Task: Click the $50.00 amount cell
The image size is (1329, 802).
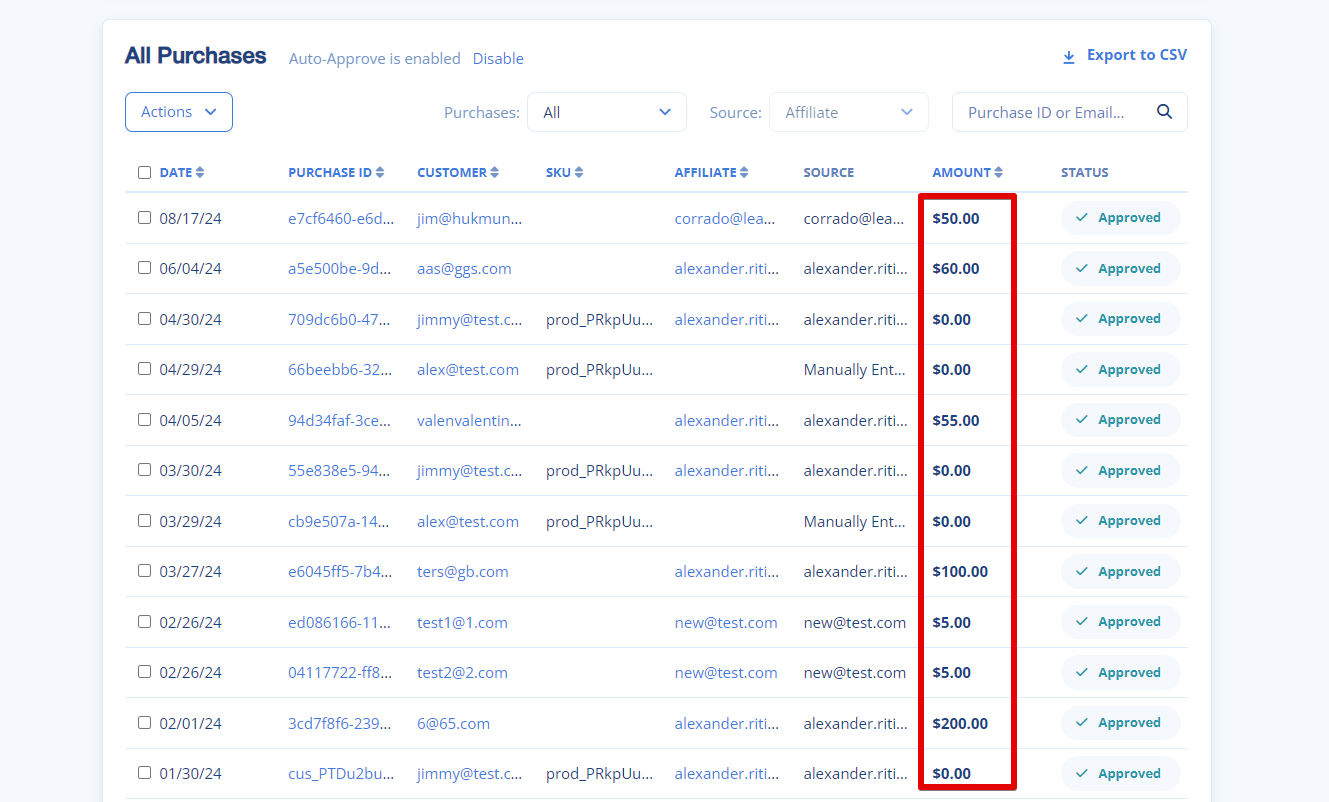Action: pos(956,218)
